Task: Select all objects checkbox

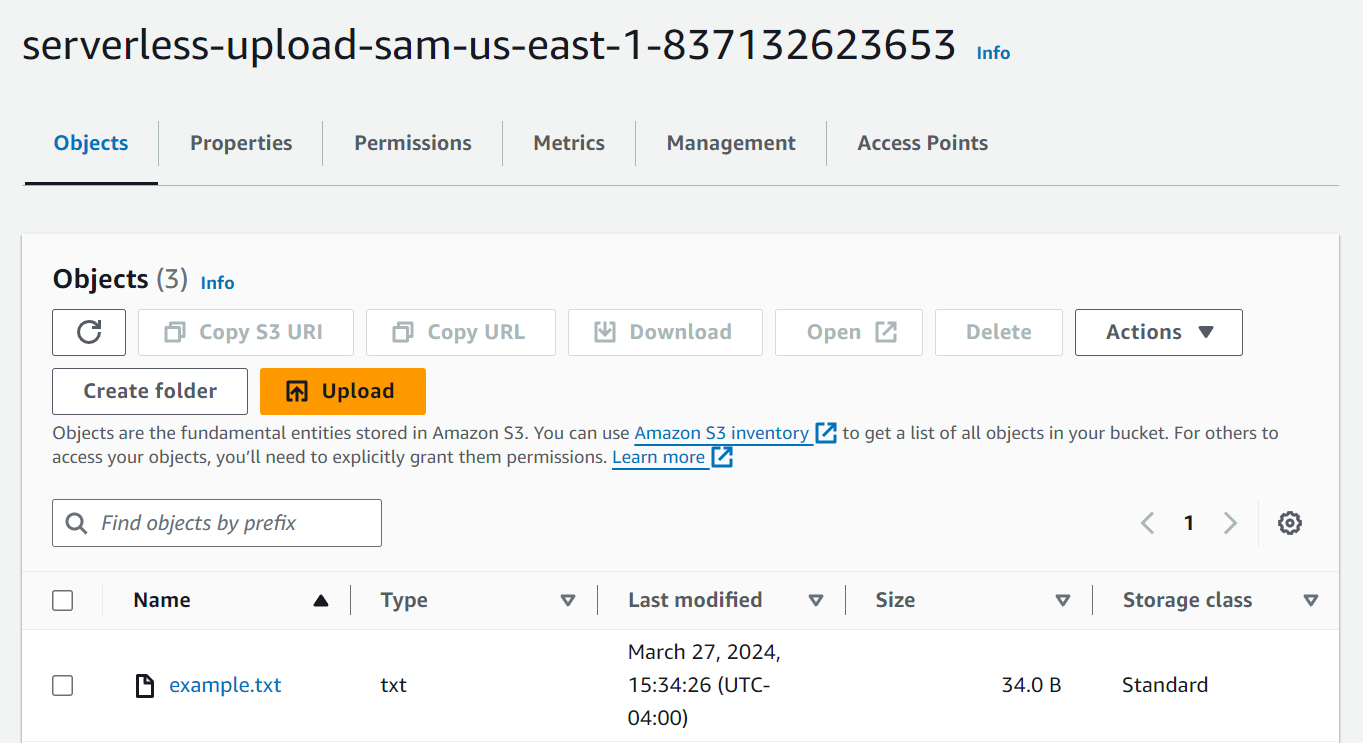Action: pos(63,601)
